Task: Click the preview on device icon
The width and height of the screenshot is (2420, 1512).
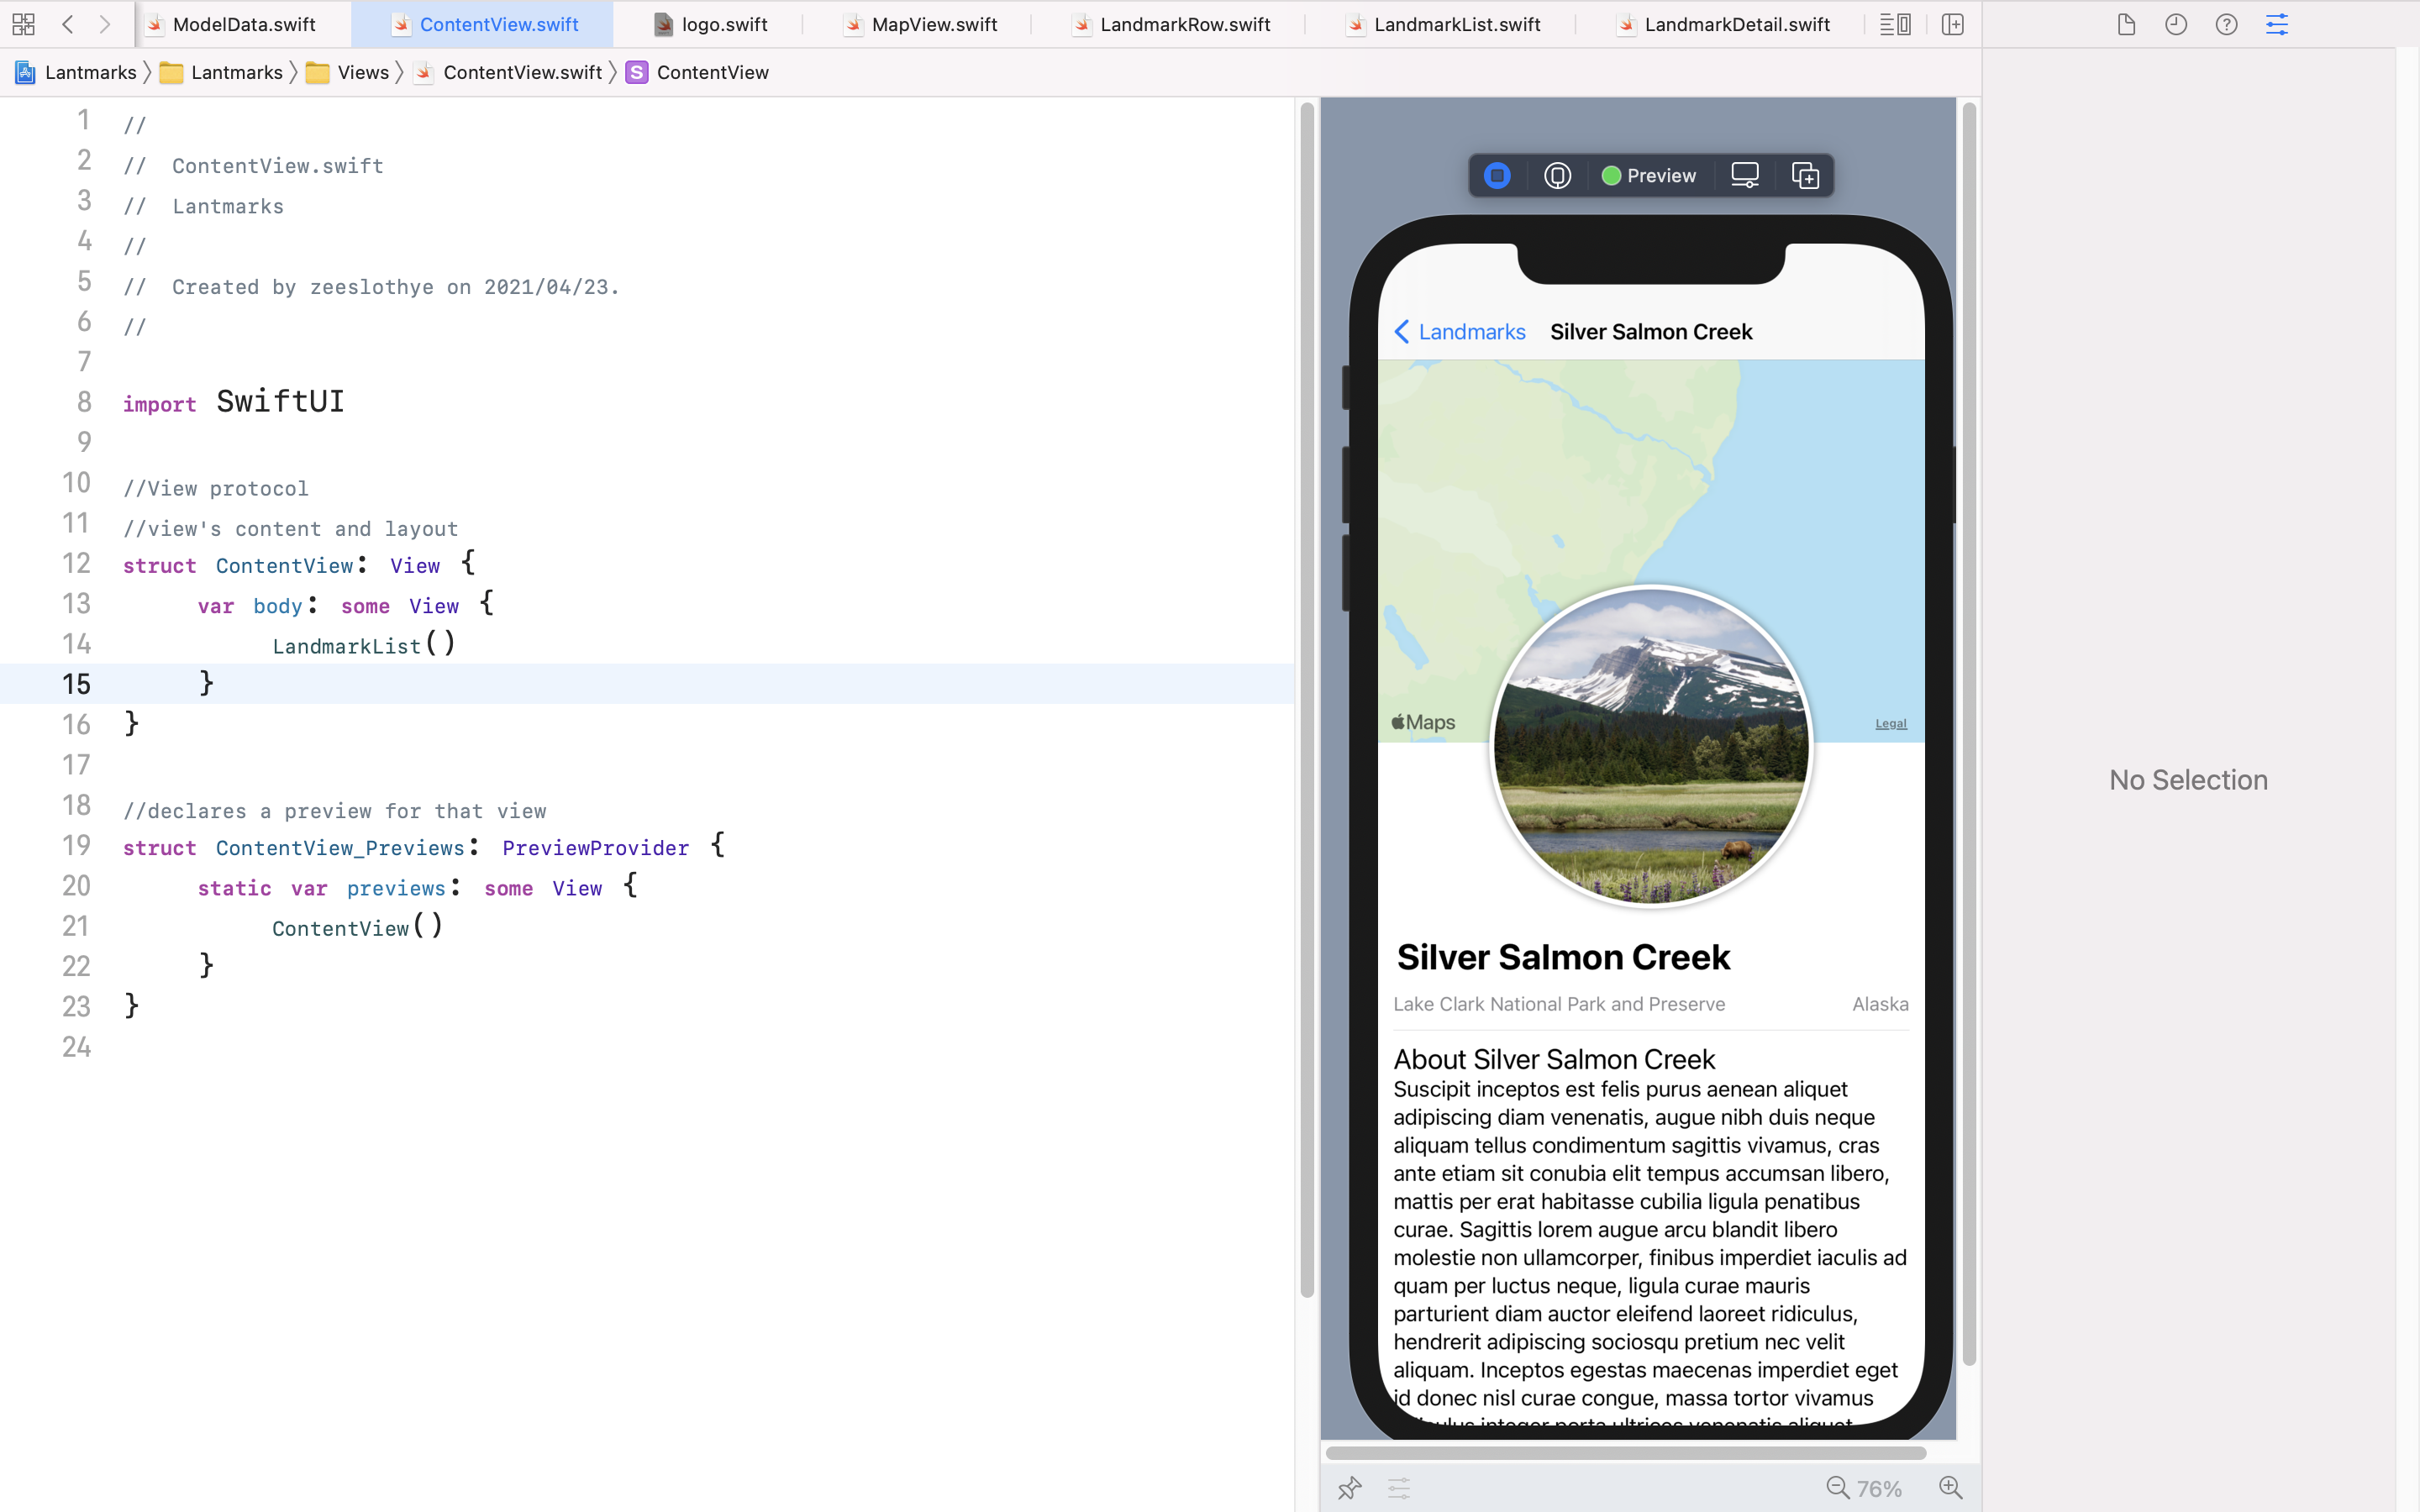Action: (1557, 176)
